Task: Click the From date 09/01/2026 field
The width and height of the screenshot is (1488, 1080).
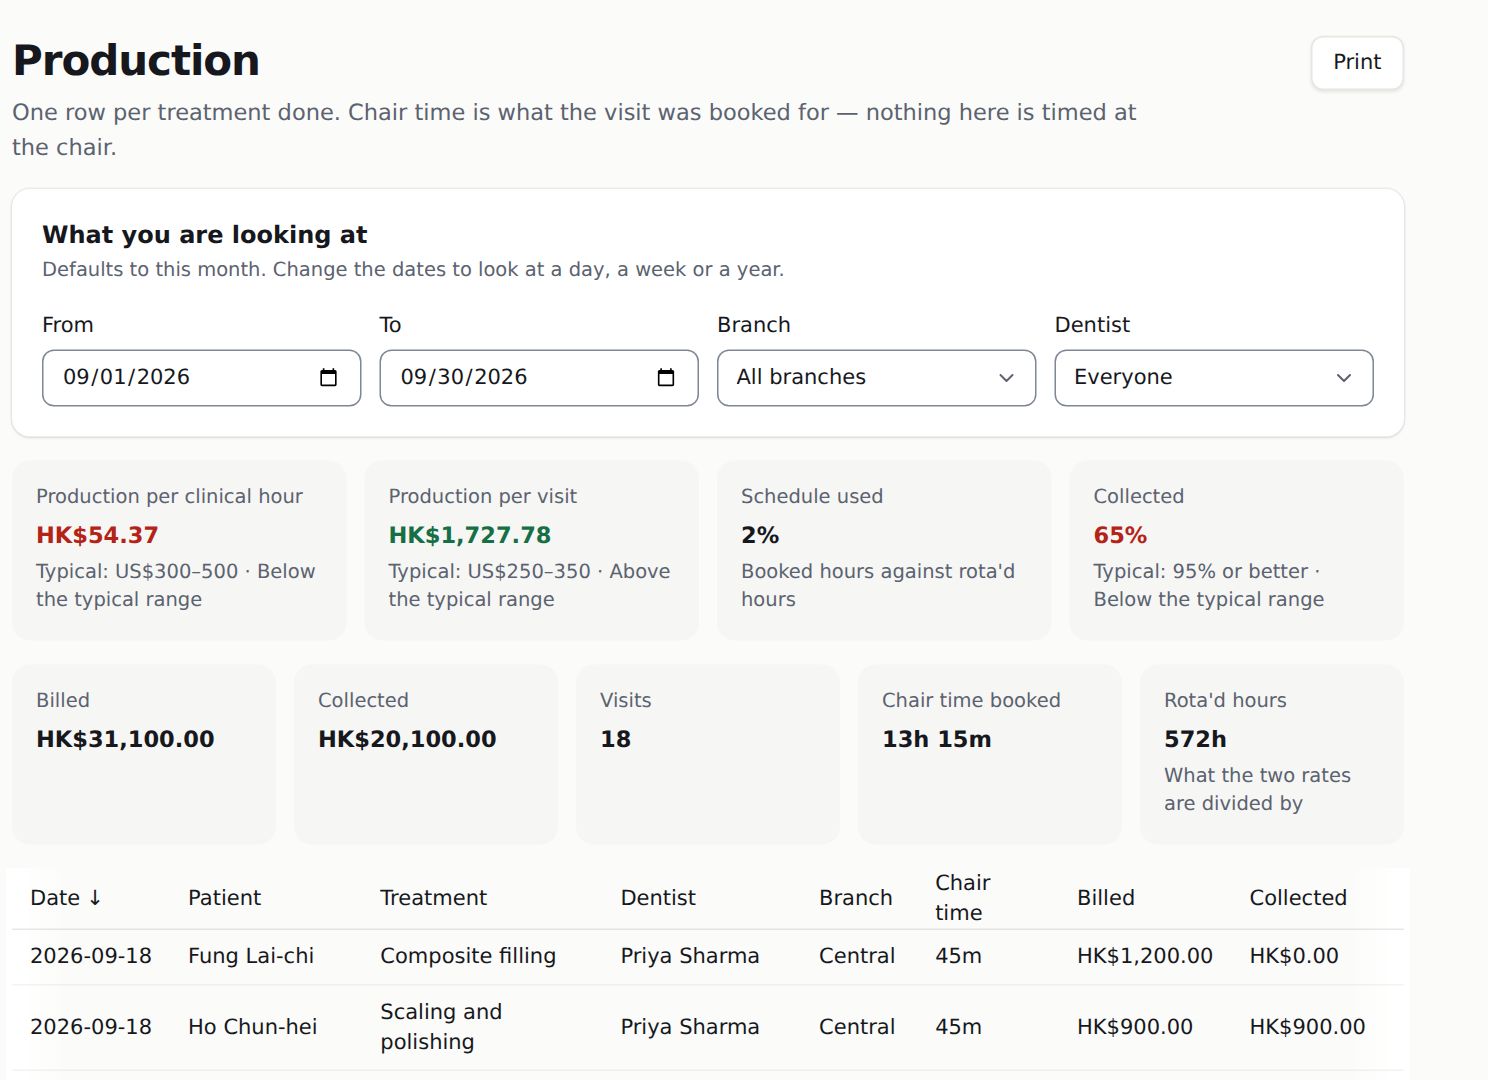Action: (201, 378)
